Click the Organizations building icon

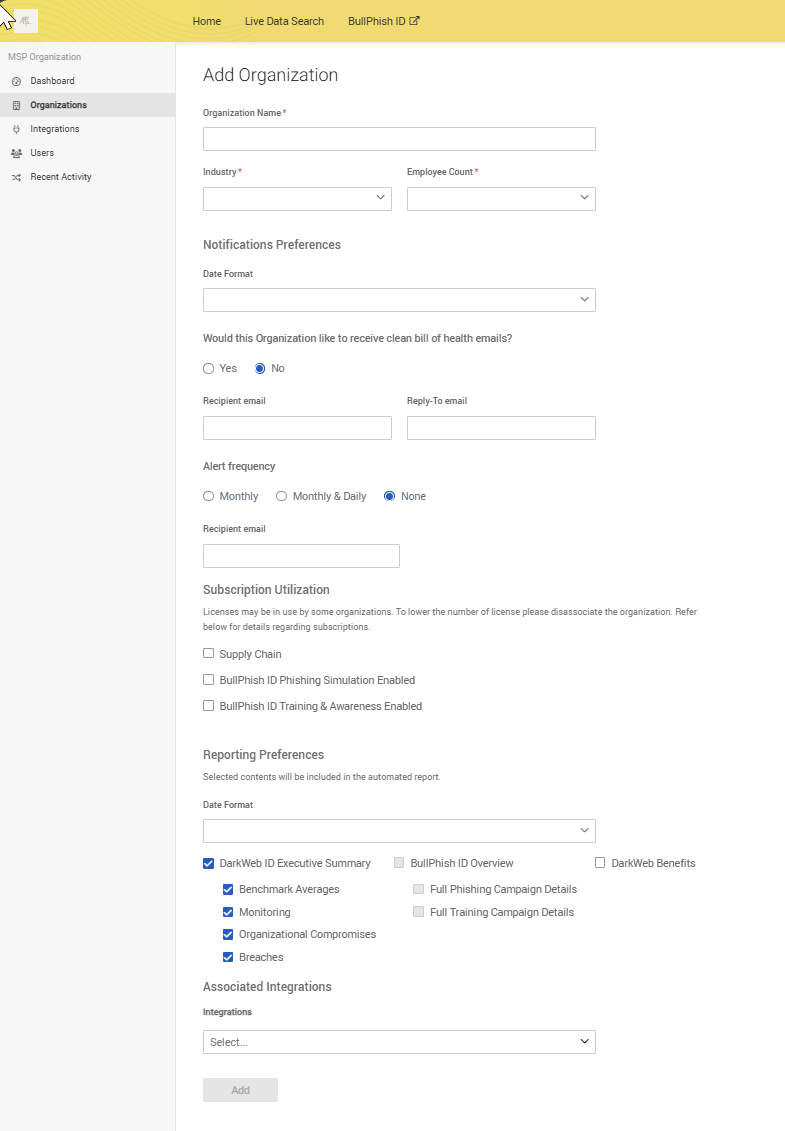click(x=16, y=105)
